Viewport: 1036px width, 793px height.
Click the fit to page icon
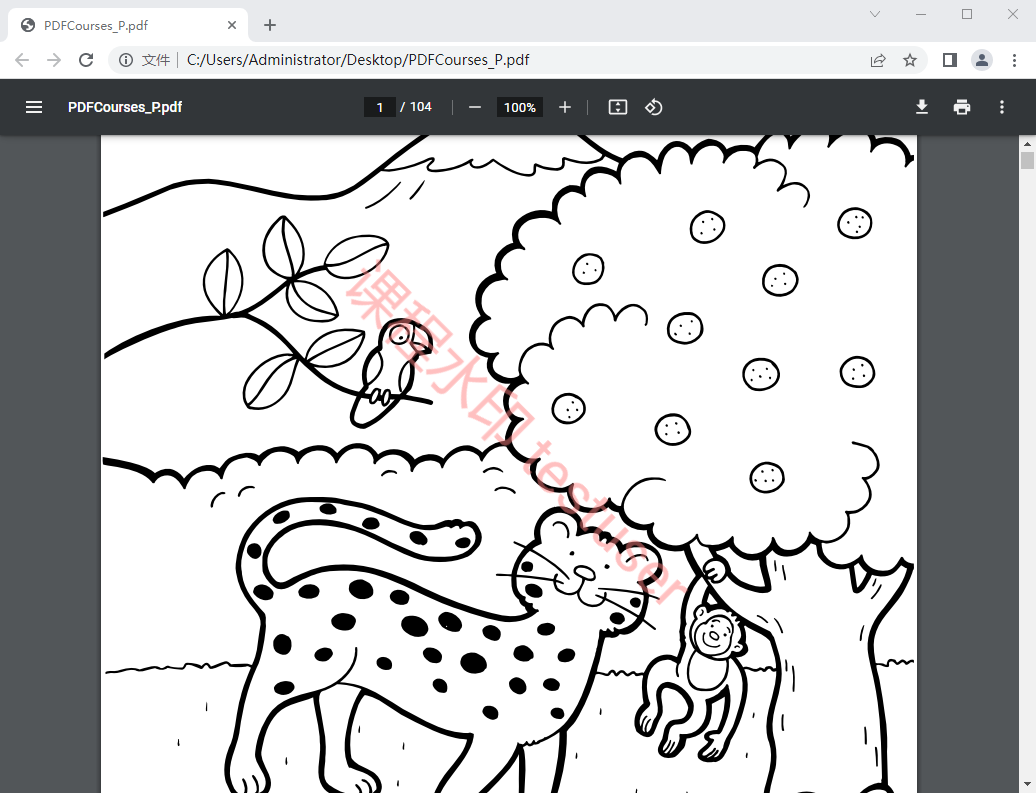618,107
